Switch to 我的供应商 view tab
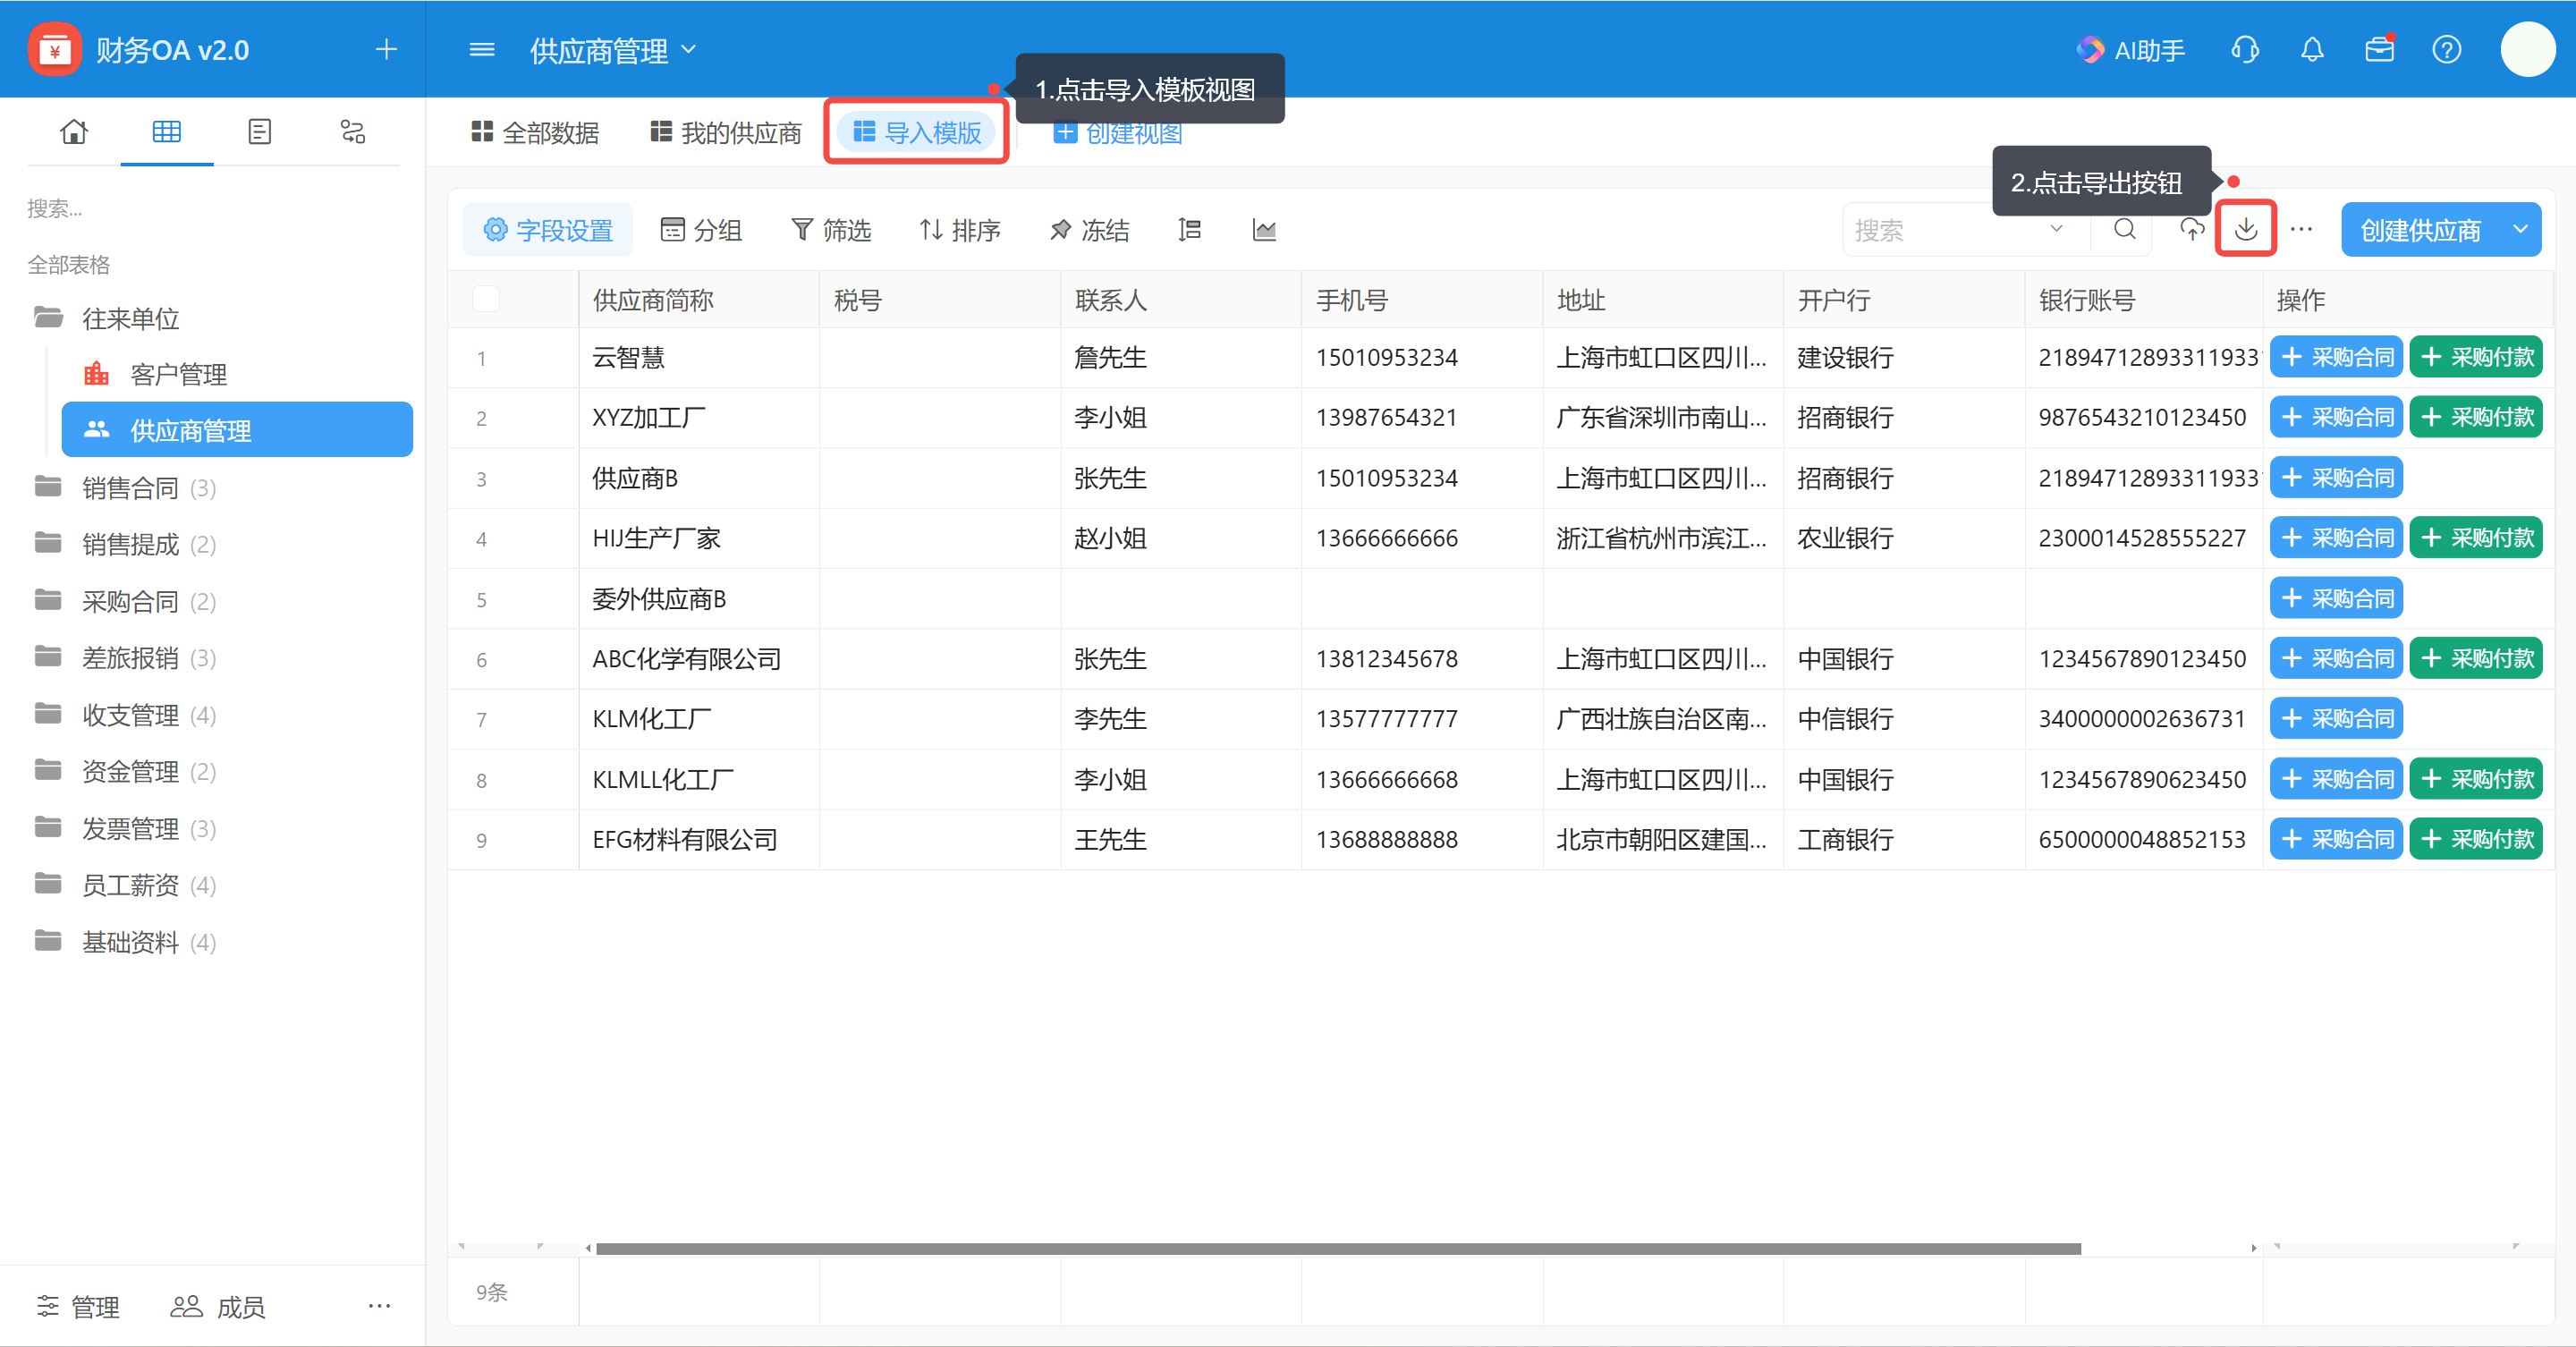Image resolution: width=2576 pixels, height=1347 pixels. [x=726, y=132]
